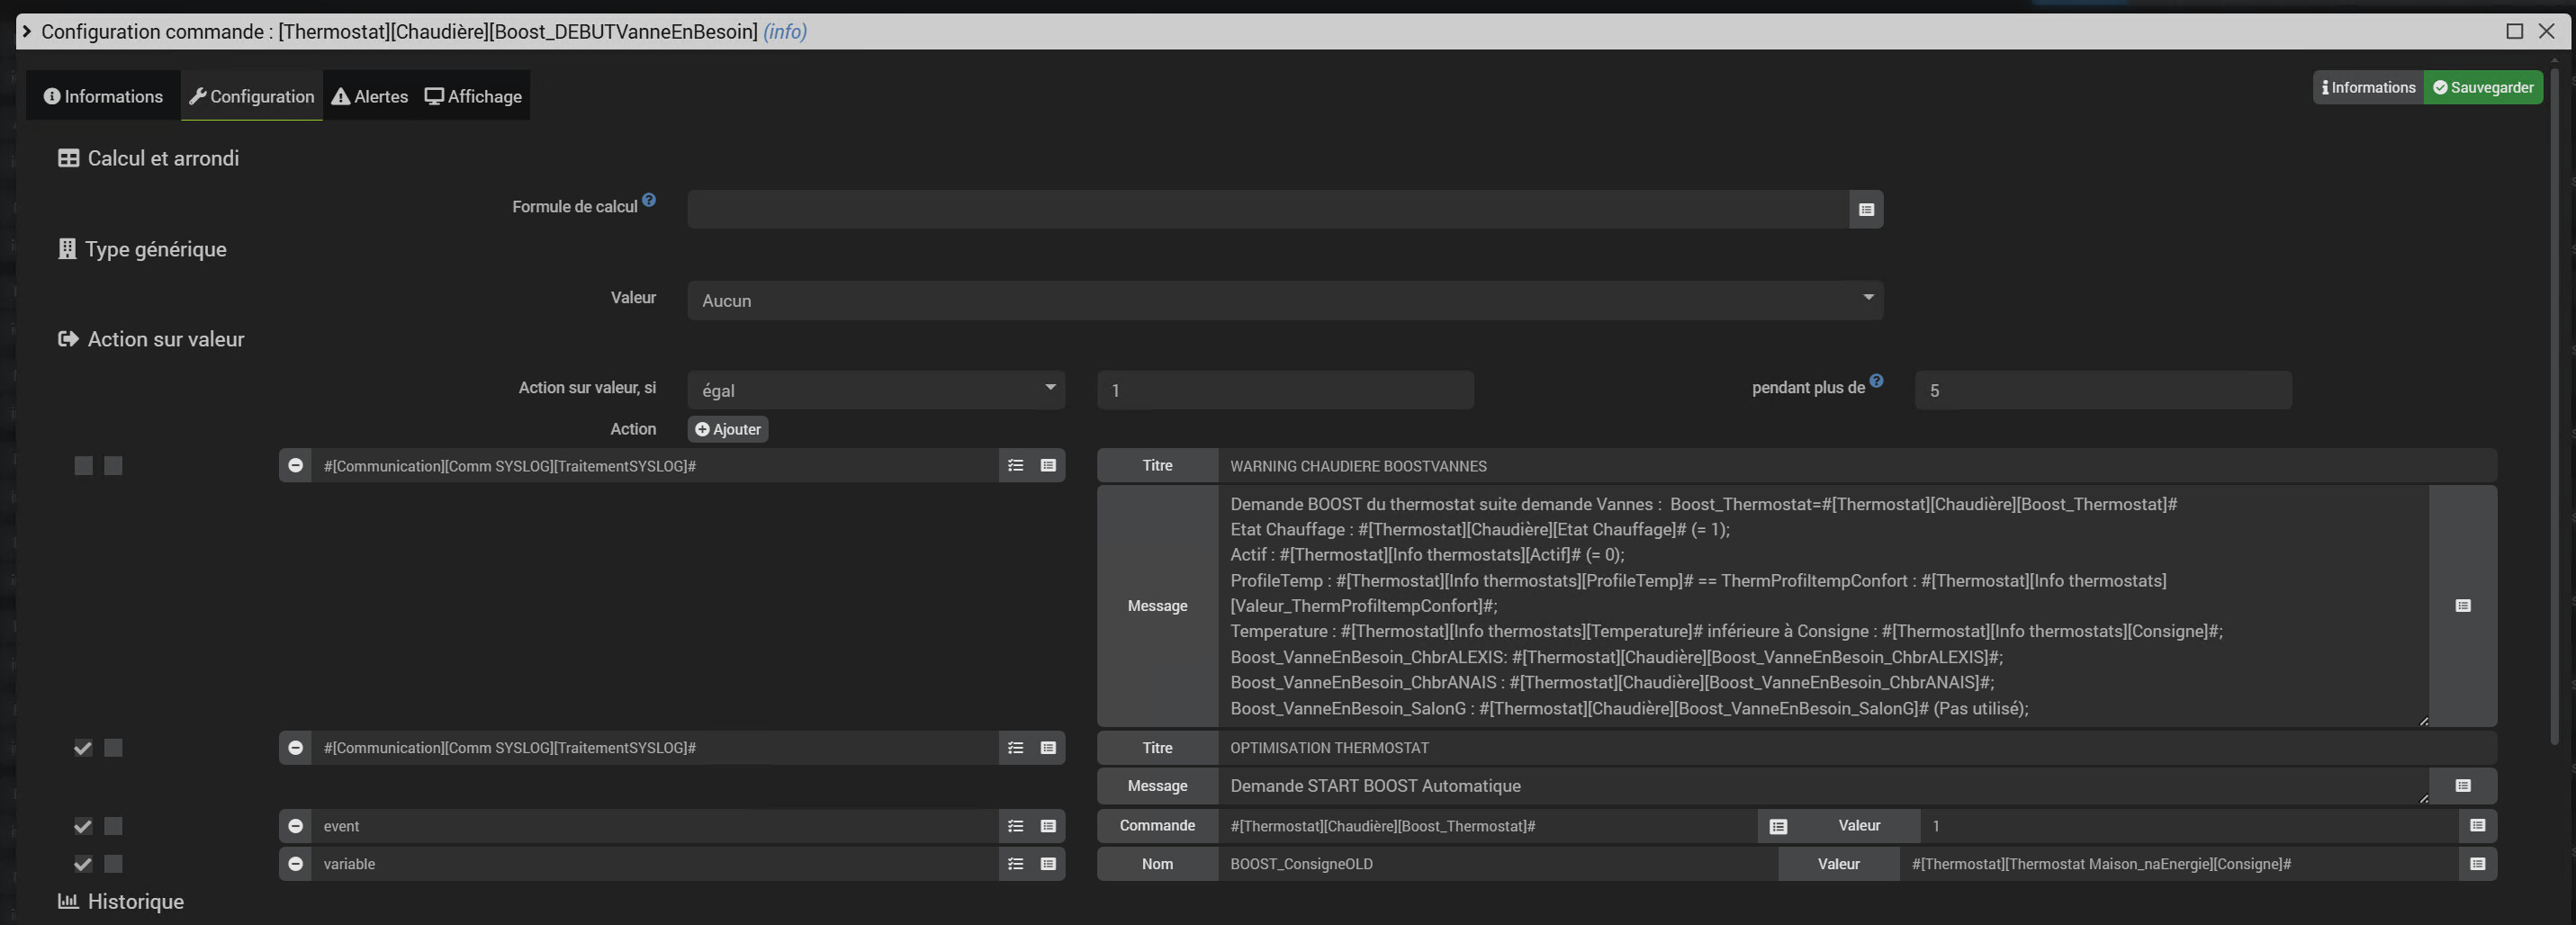
Task: Click the help icon next to pendant plus de
Action: pos(1876,381)
